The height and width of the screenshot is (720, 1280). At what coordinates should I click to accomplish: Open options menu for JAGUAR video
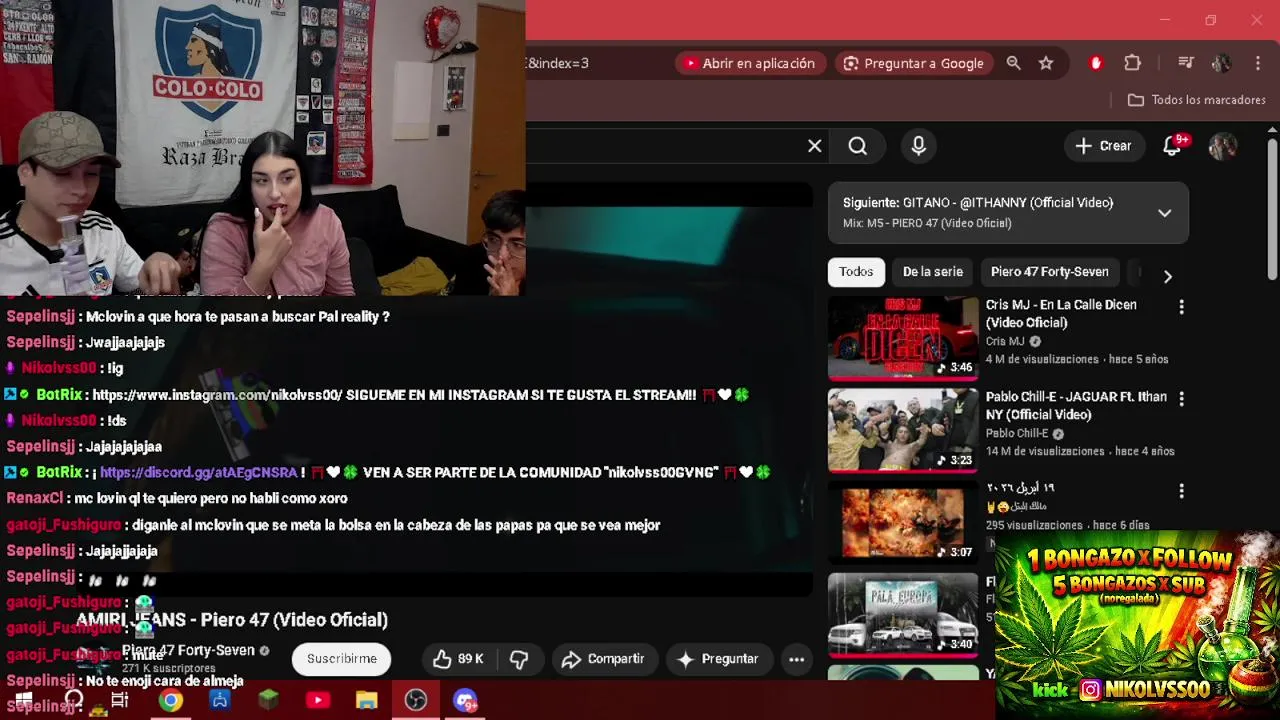(x=1181, y=399)
